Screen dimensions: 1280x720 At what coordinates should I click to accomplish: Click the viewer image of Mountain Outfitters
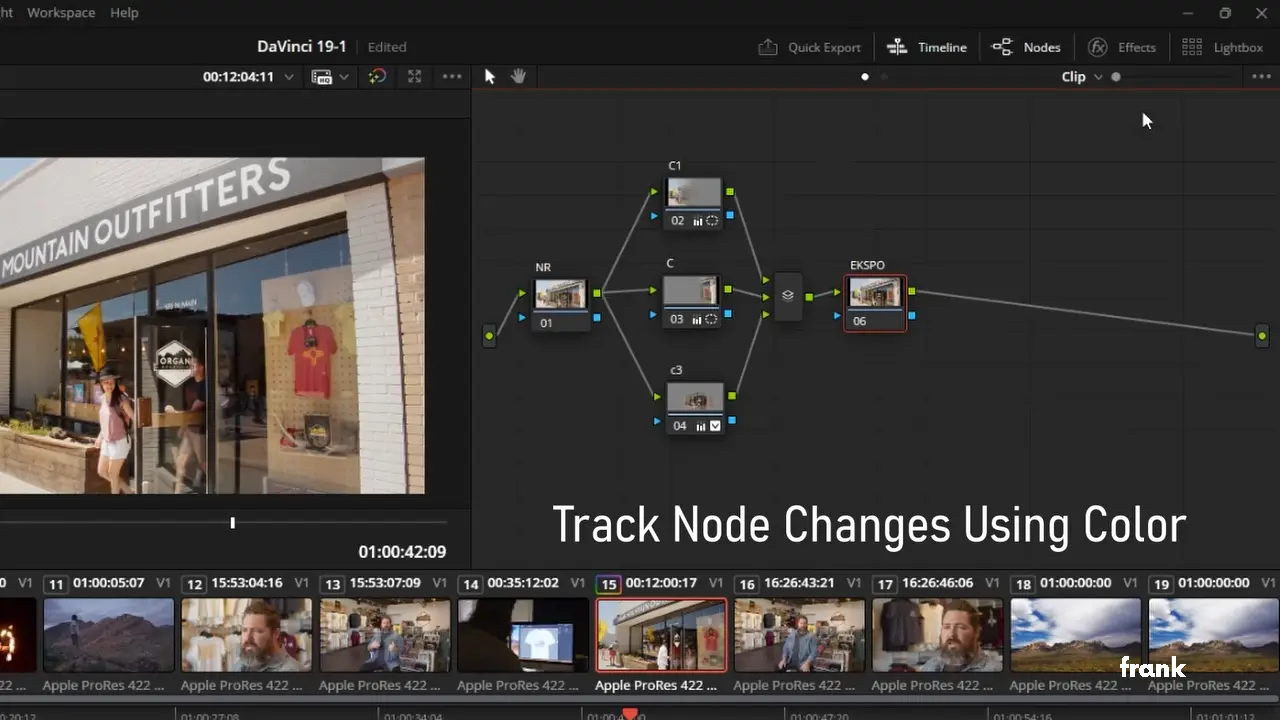pos(212,325)
